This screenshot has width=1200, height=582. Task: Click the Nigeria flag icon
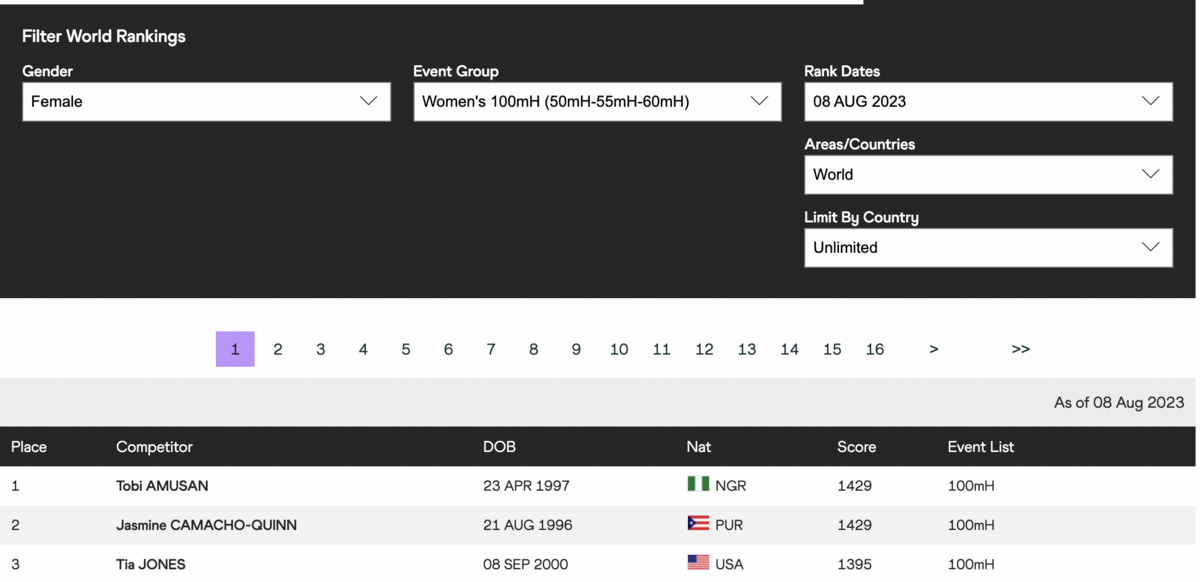698,484
